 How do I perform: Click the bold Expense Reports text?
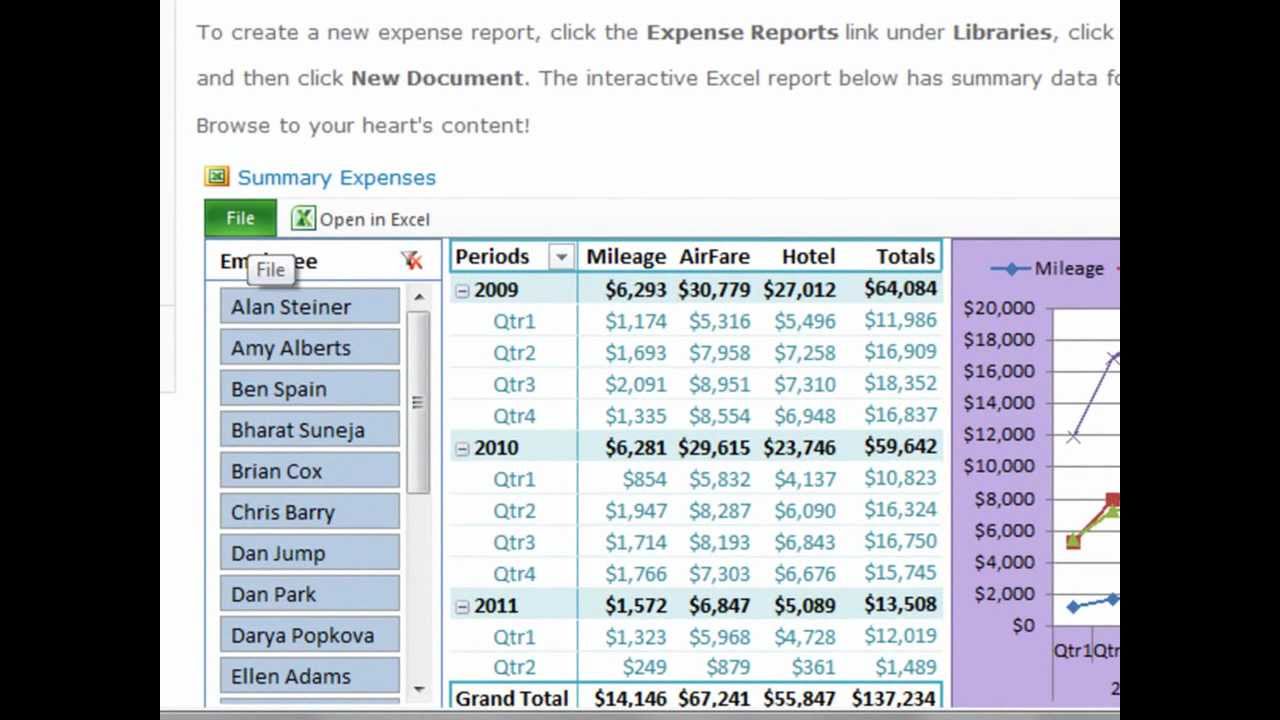click(x=742, y=32)
